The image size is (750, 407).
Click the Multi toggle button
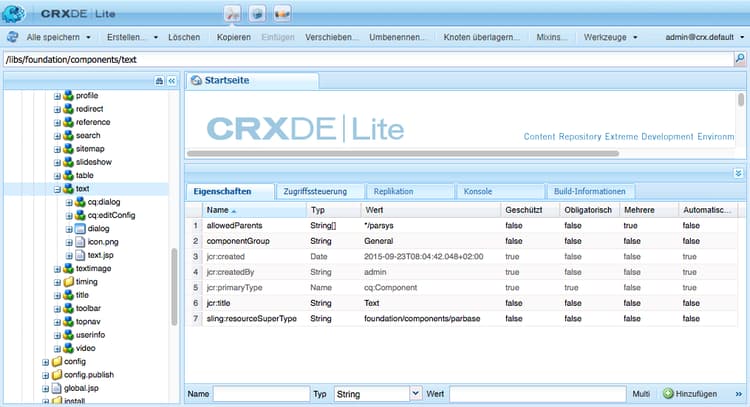[x=641, y=394]
